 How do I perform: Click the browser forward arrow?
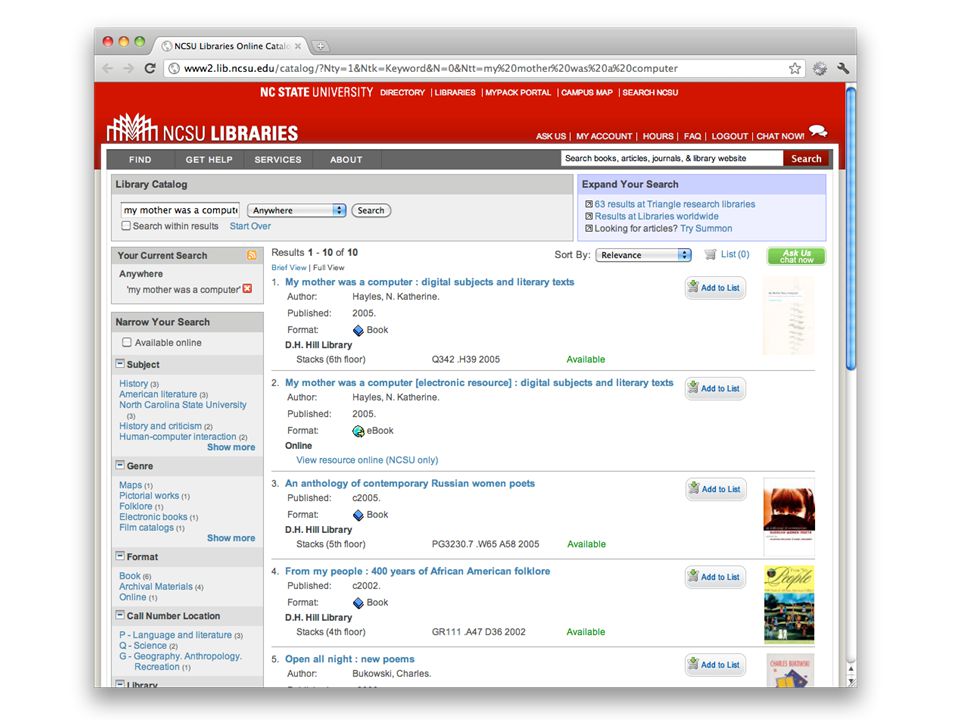point(129,68)
